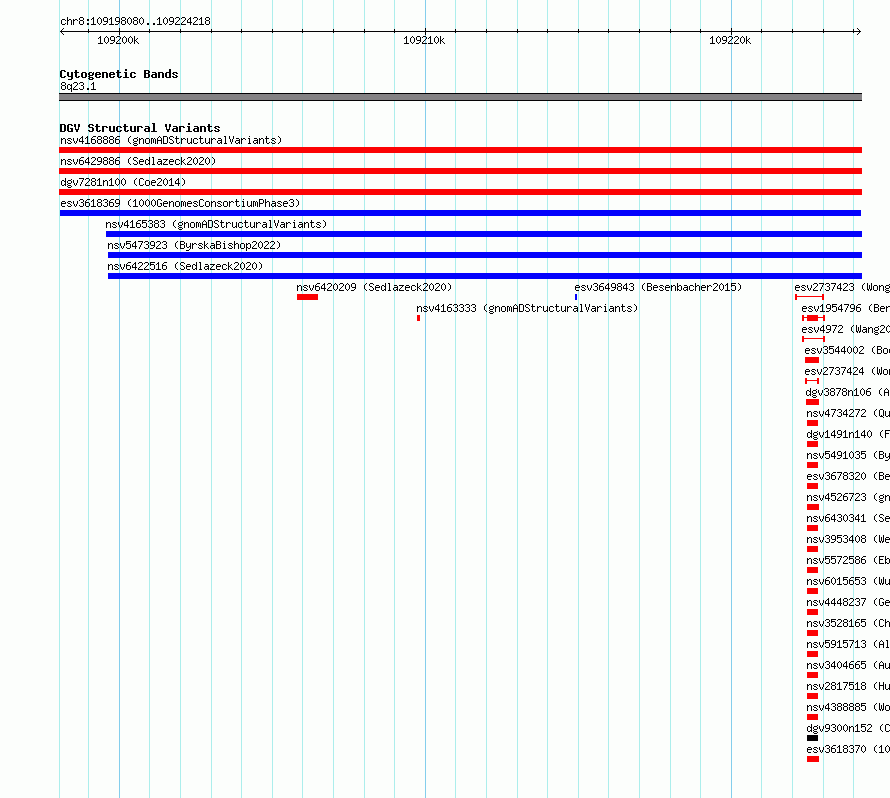Viewport: 890px width, 798px height.
Task: Open the nsv3953408 variant label
Action: pyautogui.click(x=848, y=539)
